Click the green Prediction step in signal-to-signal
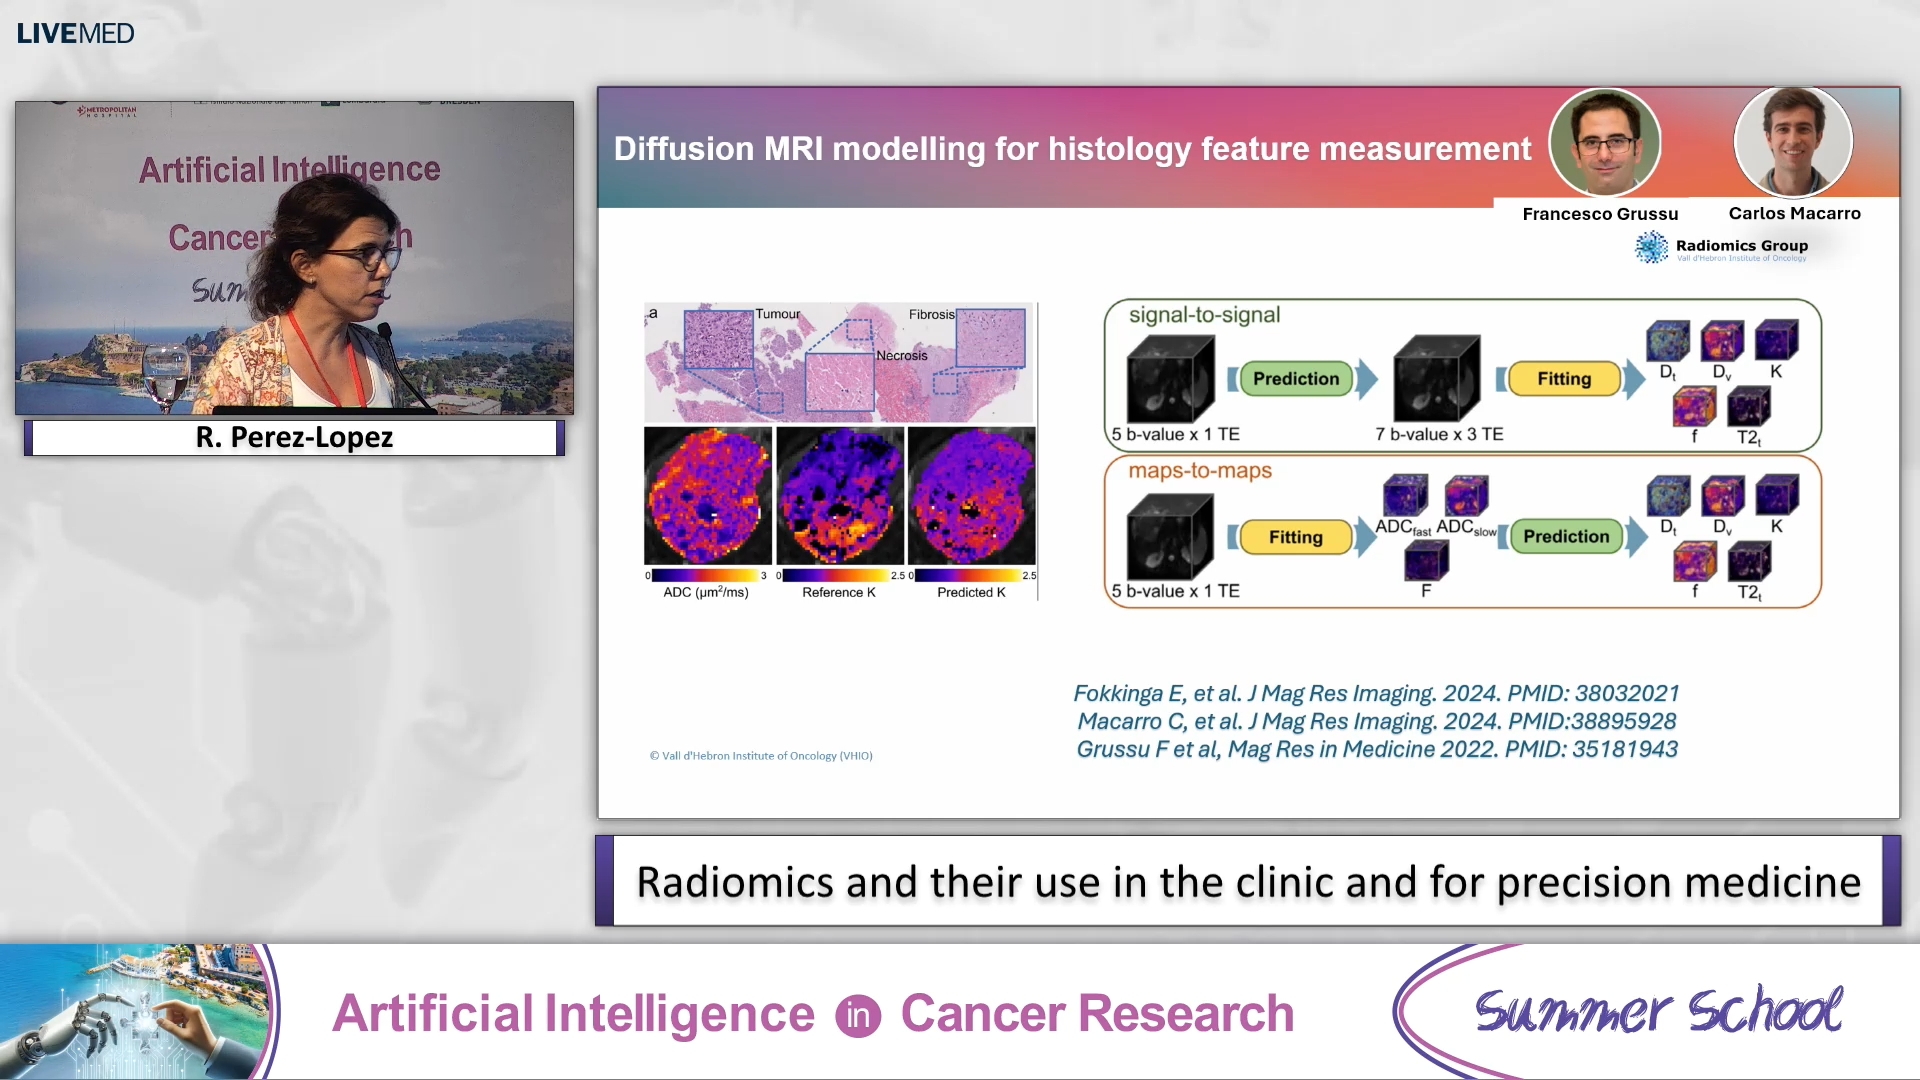The width and height of the screenshot is (1920, 1080). click(x=1295, y=378)
